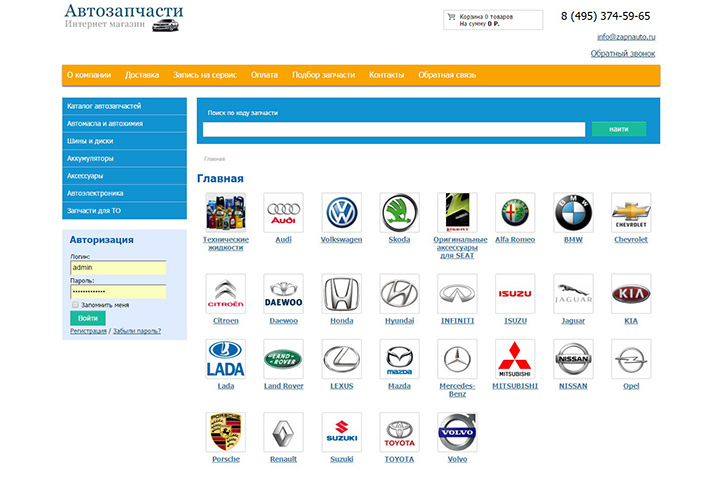Choose the MITSUBISHI logo icon

tap(515, 359)
